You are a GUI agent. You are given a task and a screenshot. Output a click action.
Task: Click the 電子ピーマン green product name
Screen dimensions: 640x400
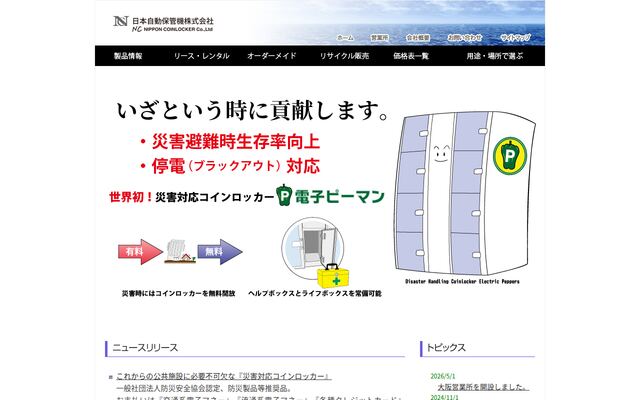(x=339, y=196)
